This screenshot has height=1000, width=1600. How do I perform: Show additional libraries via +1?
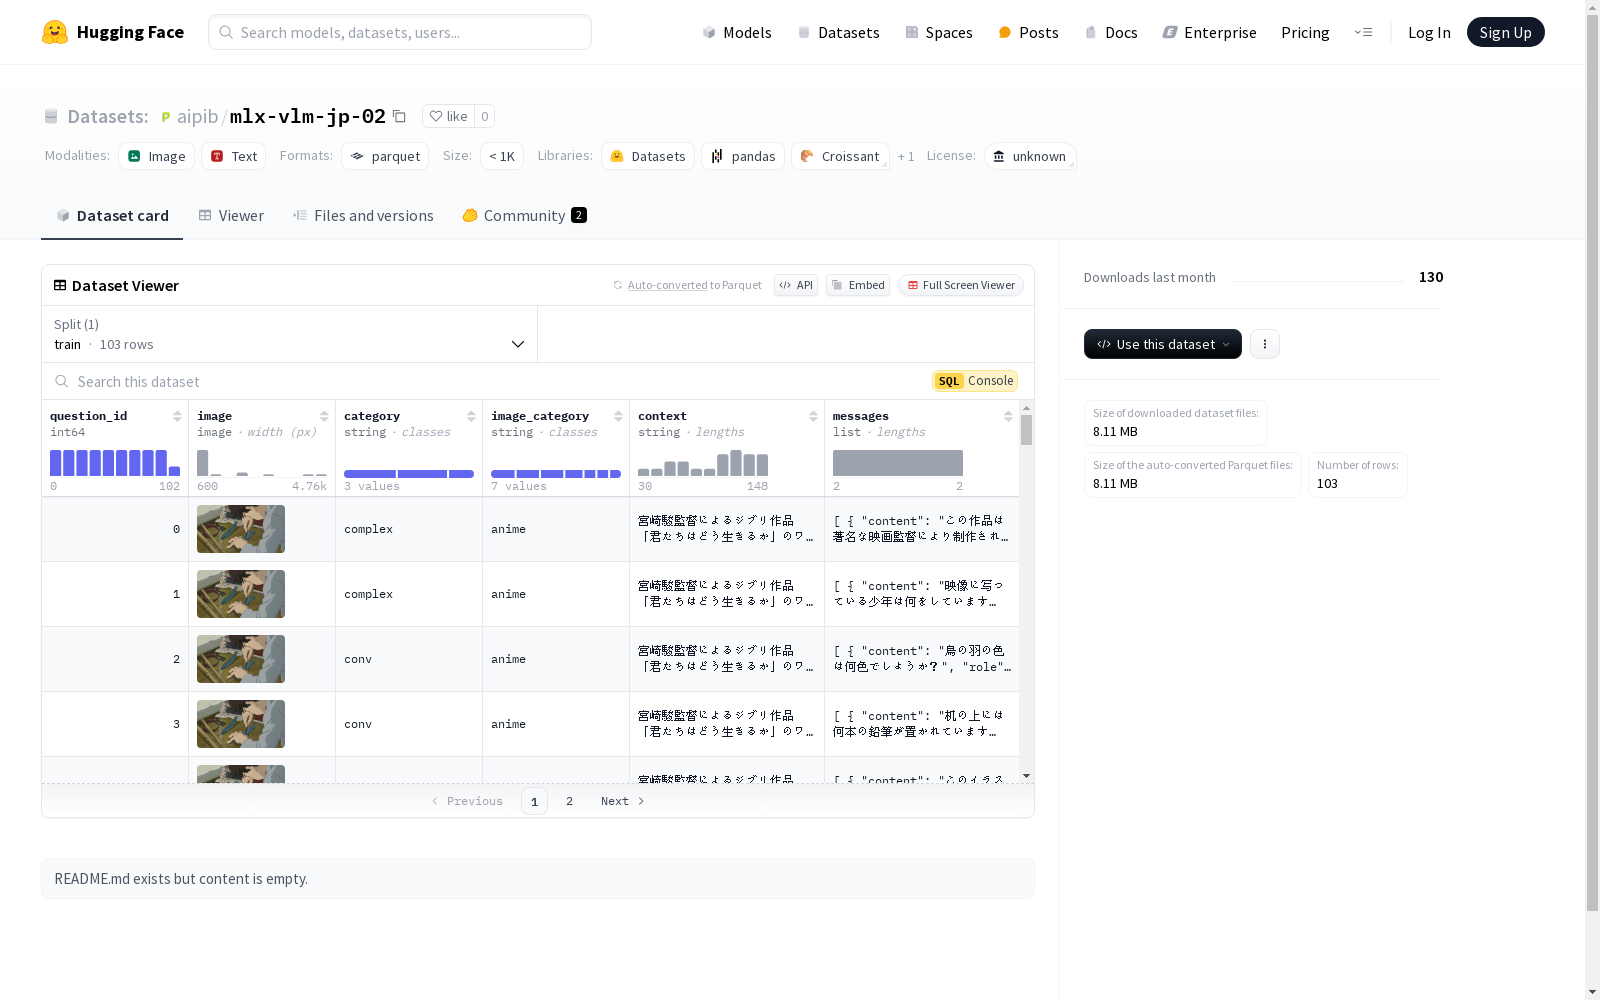(x=905, y=157)
